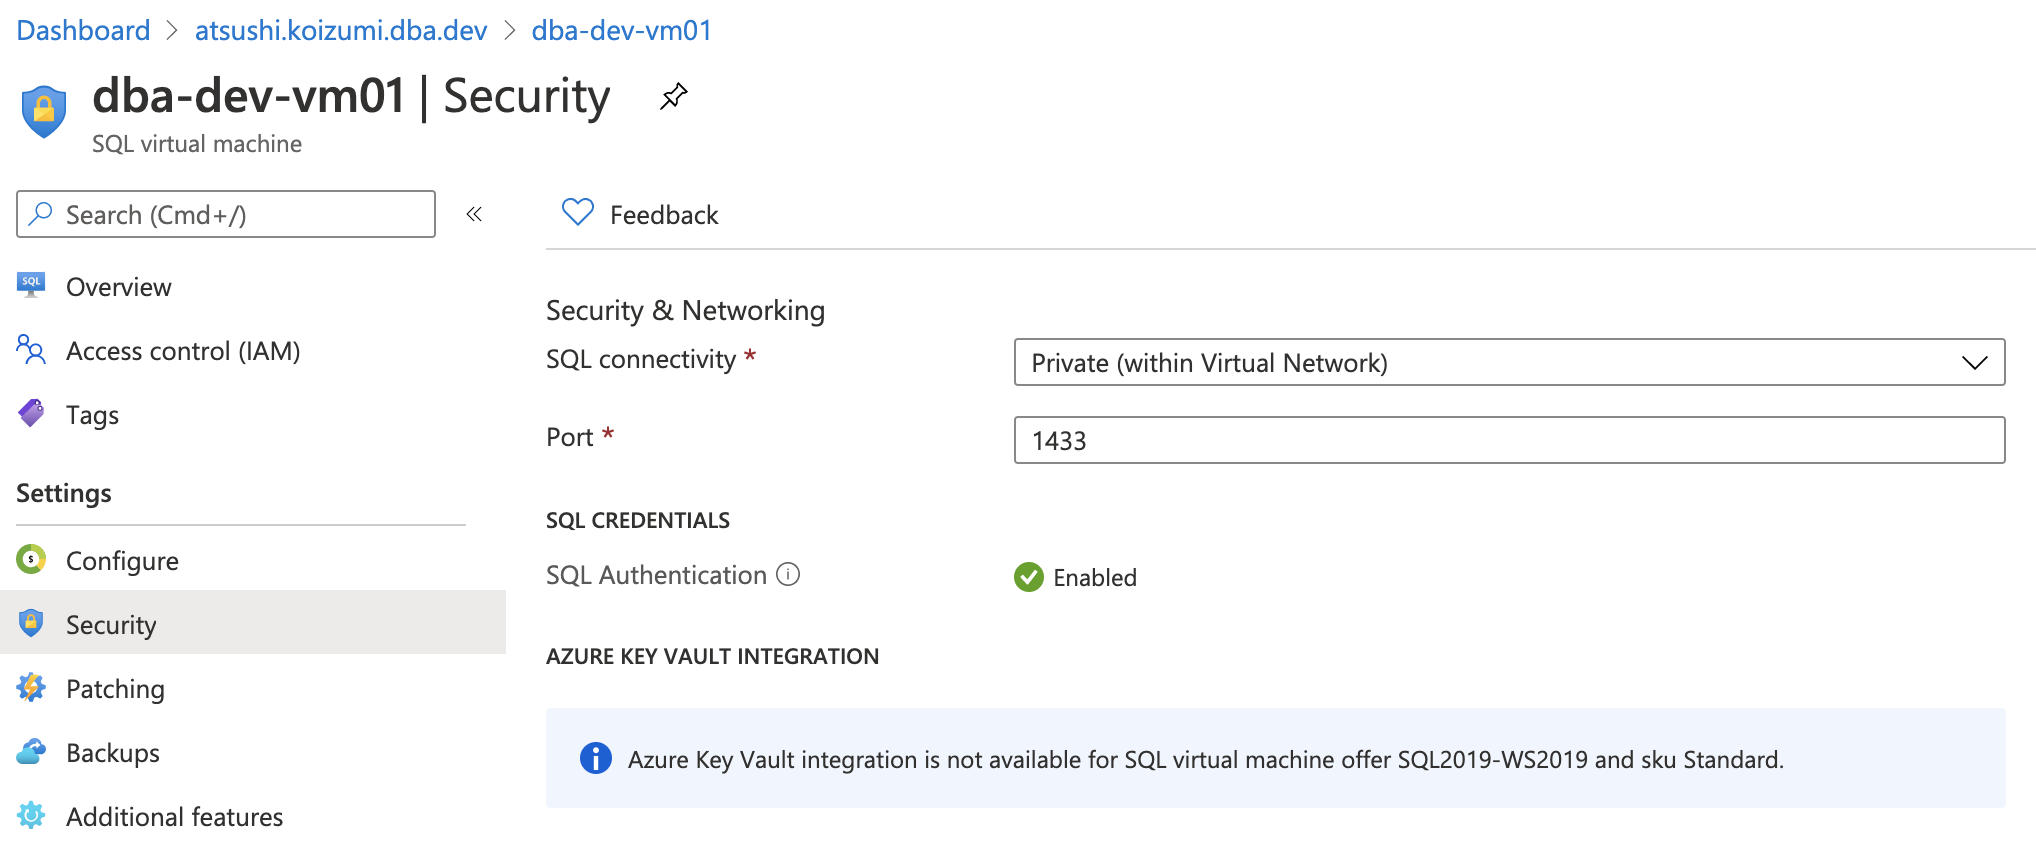Screen dimensions: 2036x850
Task: Click the SQL Authentication info icon
Action: [788, 575]
